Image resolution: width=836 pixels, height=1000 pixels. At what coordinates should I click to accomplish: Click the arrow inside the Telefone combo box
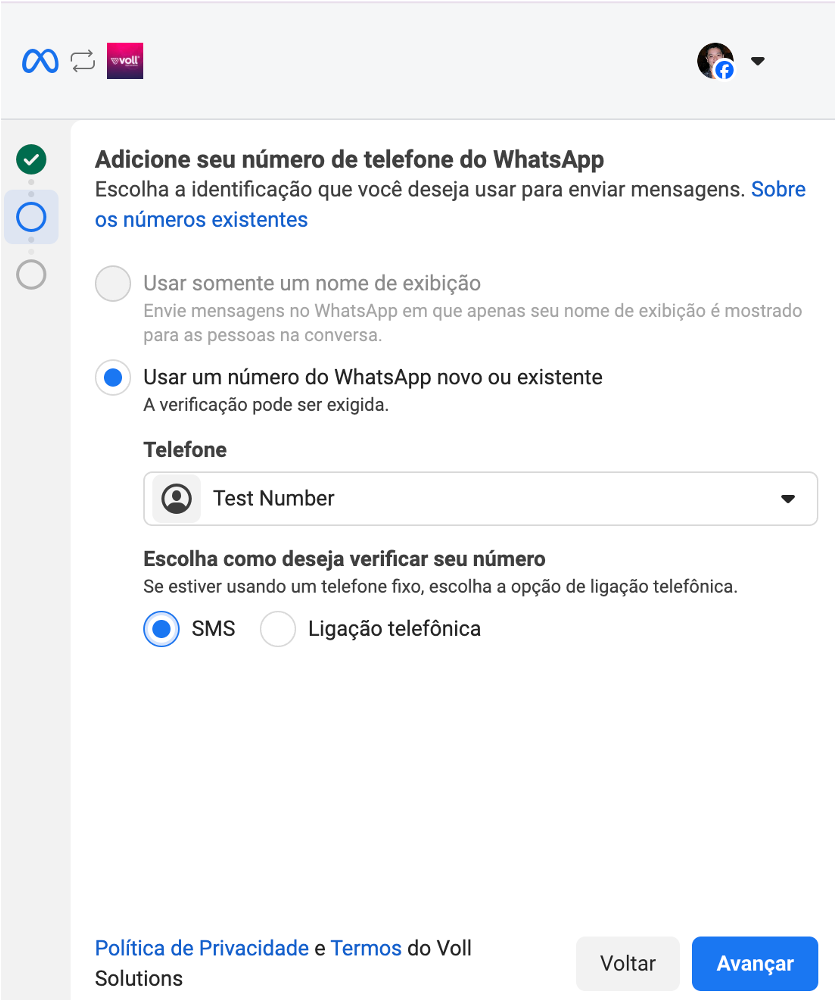(788, 498)
